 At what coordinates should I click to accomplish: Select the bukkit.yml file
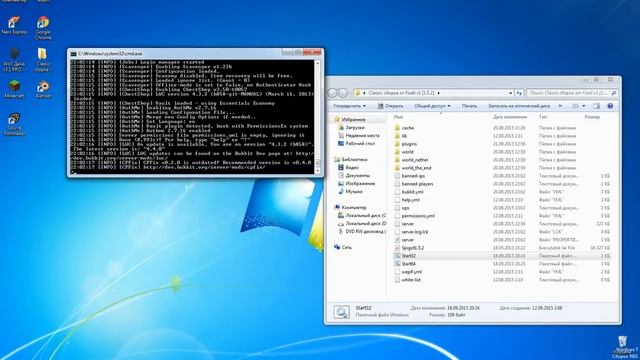(x=409, y=192)
